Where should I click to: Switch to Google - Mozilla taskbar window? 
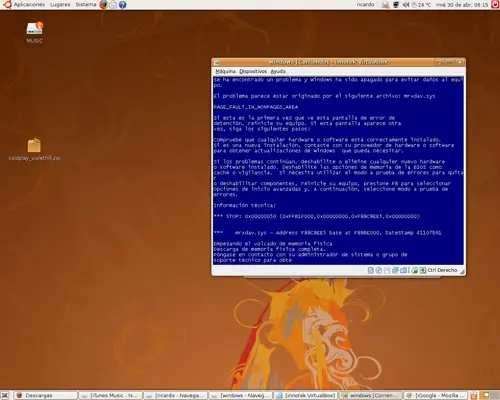435,395
